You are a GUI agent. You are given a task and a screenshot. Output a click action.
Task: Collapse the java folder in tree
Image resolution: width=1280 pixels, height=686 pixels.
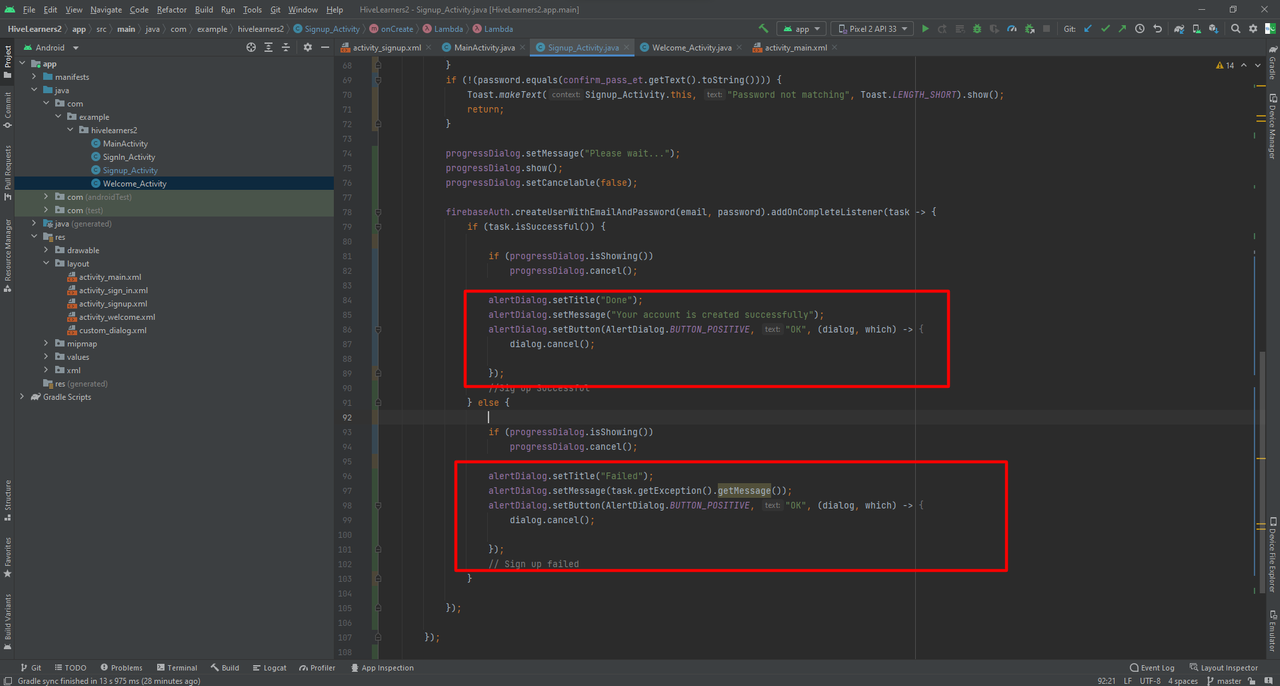[x=34, y=90]
